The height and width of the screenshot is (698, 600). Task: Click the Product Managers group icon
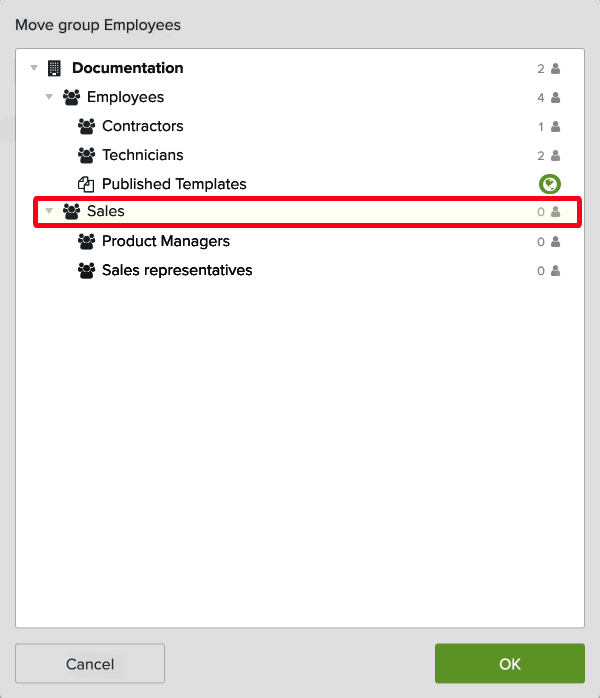click(x=86, y=242)
